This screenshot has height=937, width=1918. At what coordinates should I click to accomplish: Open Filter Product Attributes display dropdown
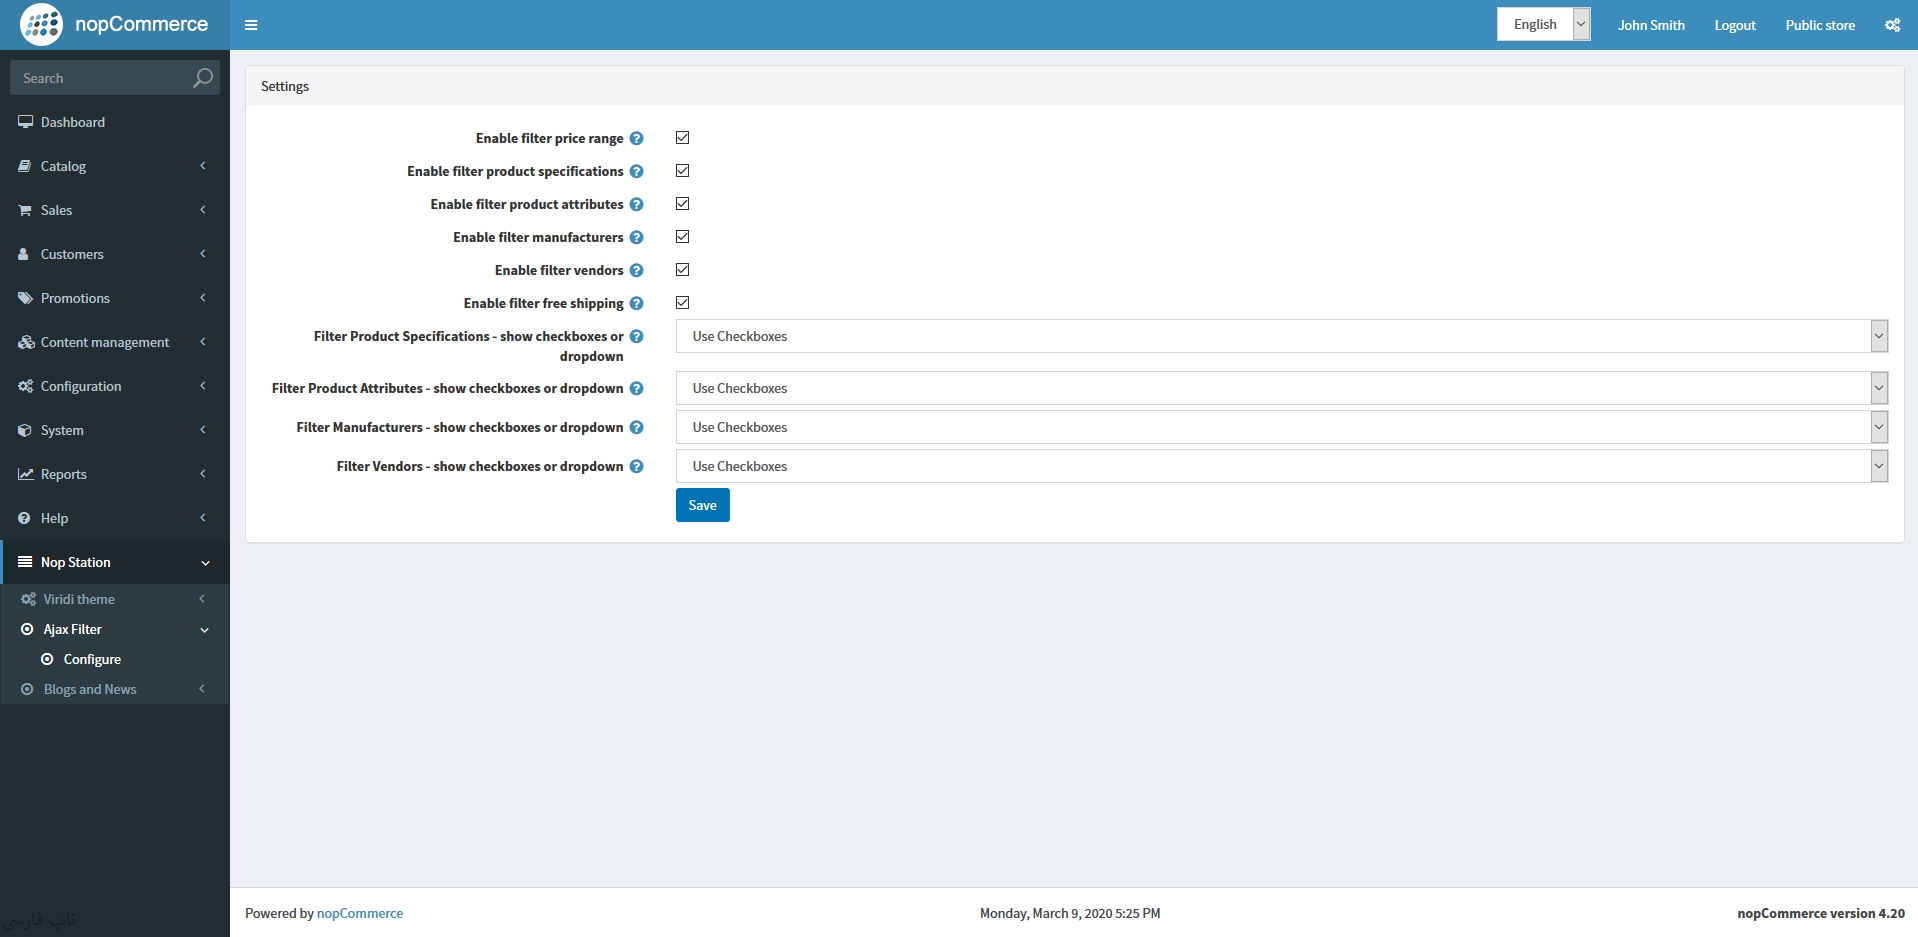click(x=1281, y=388)
